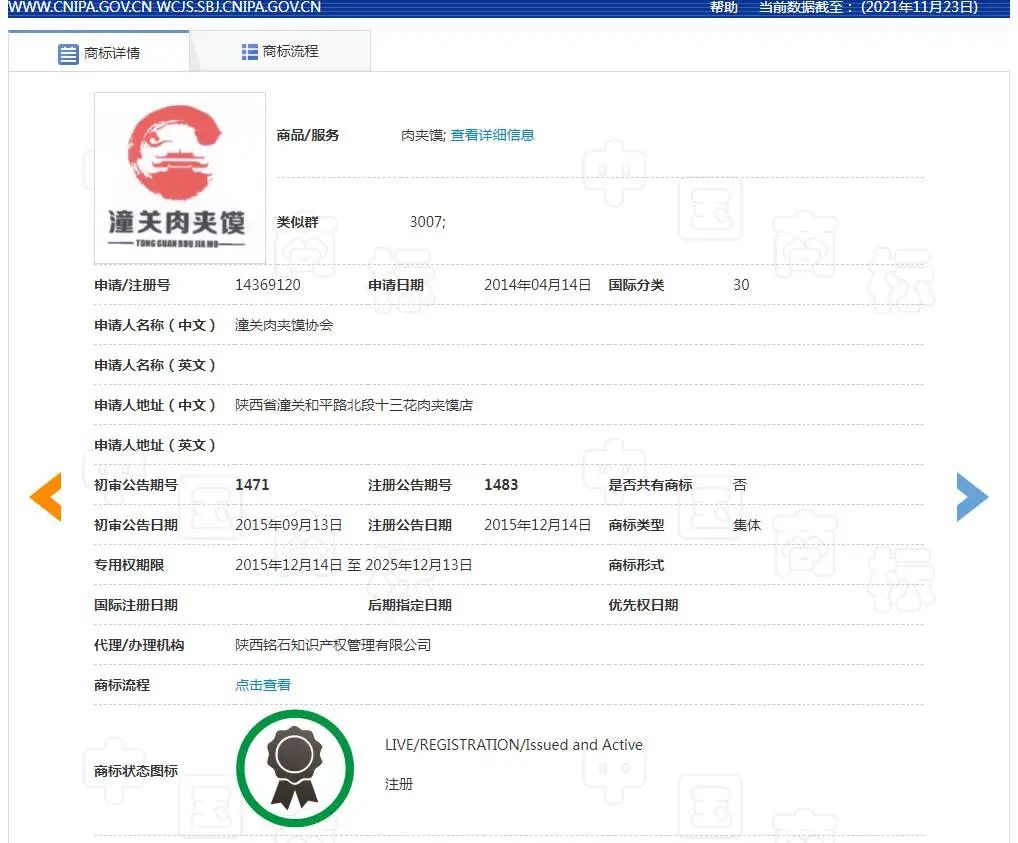Open the 查看详细信息 link
Screen dimensions: 1018x843
pos(492,135)
